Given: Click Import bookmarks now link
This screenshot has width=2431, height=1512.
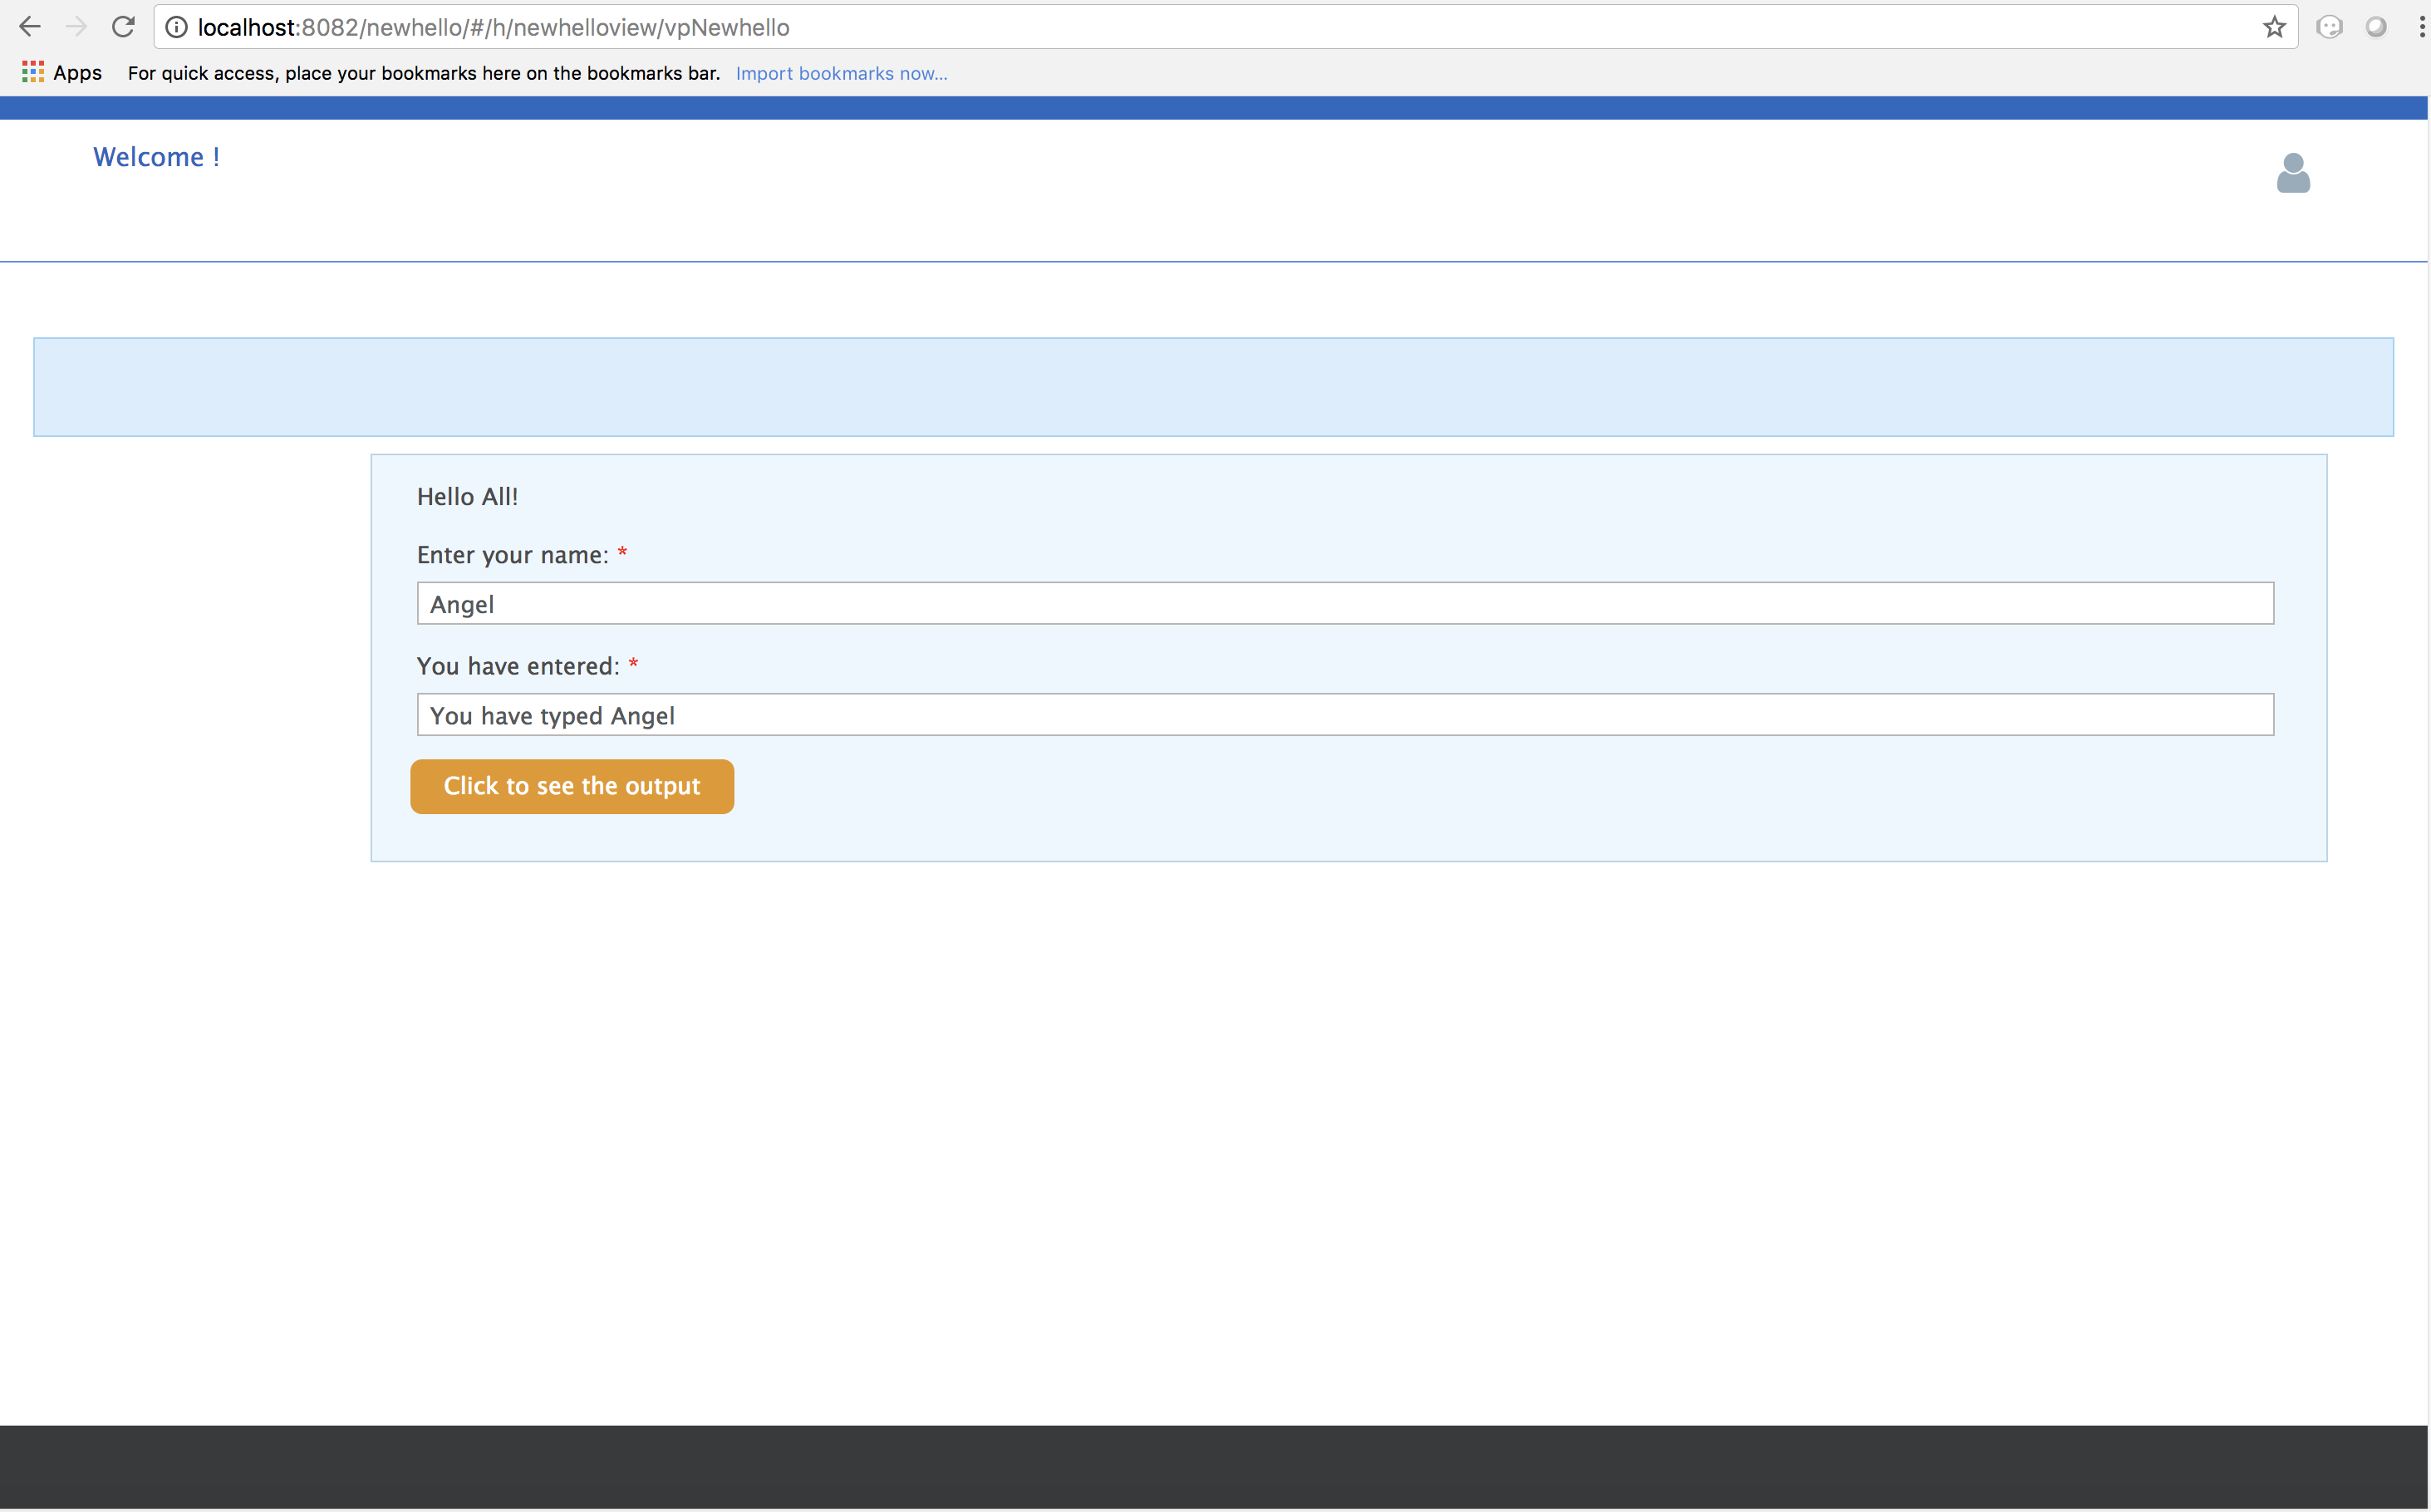Looking at the screenshot, I should coord(841,73).
